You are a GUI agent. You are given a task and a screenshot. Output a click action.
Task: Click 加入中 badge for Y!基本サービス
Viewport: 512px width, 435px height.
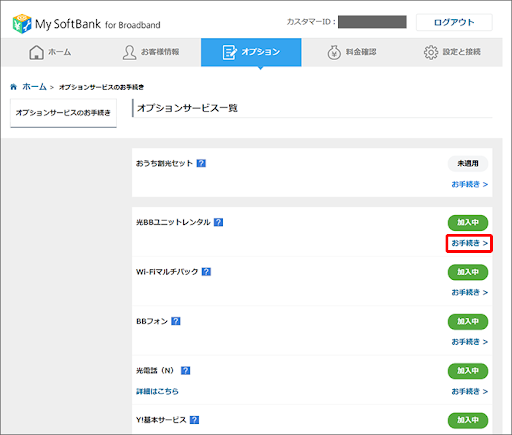point(468,420)
